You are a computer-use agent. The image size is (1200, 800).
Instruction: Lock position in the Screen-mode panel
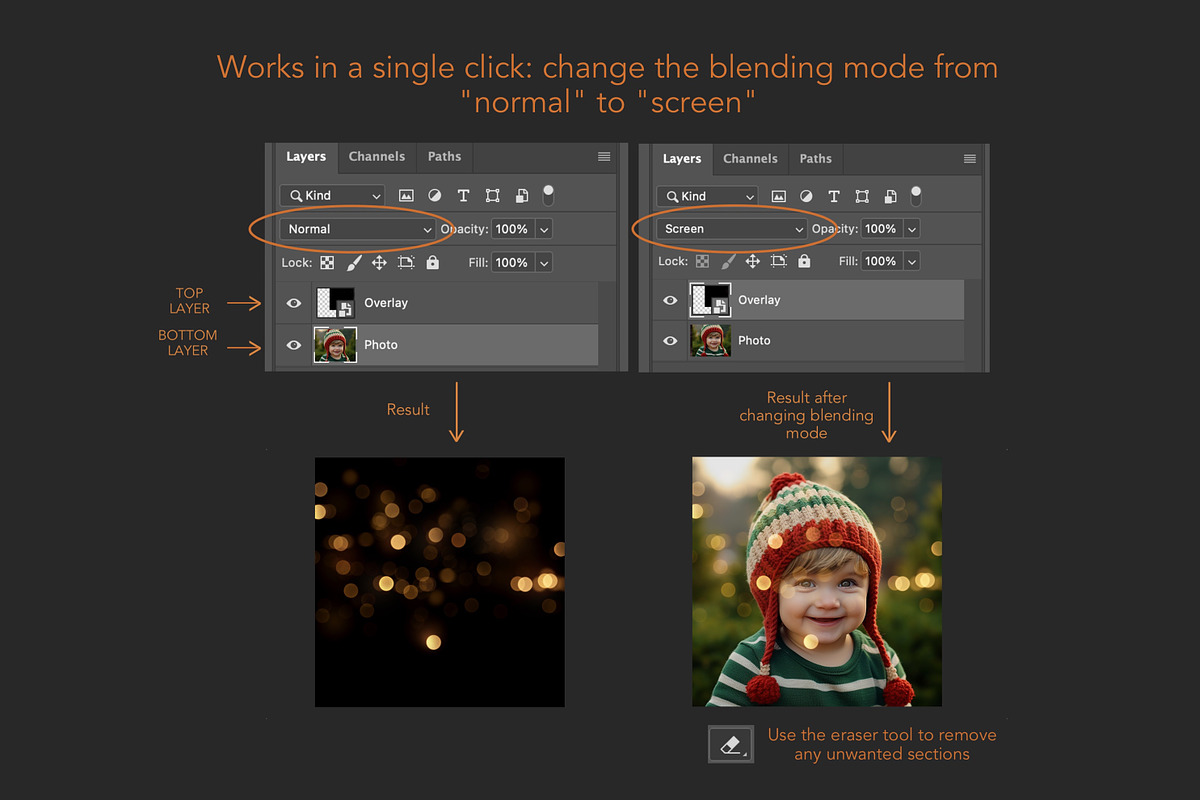[x=752, y=261]
